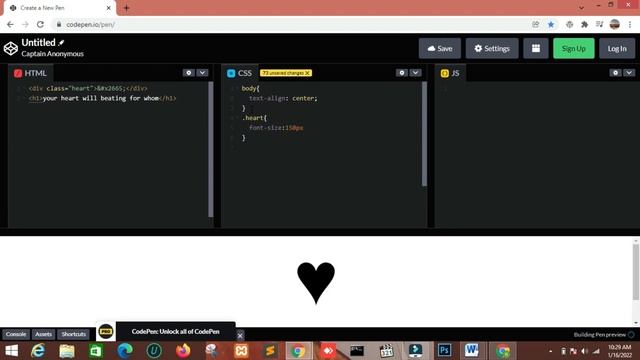
Task: Click the CSS editor scrollbar
Action: click(424, 134)
